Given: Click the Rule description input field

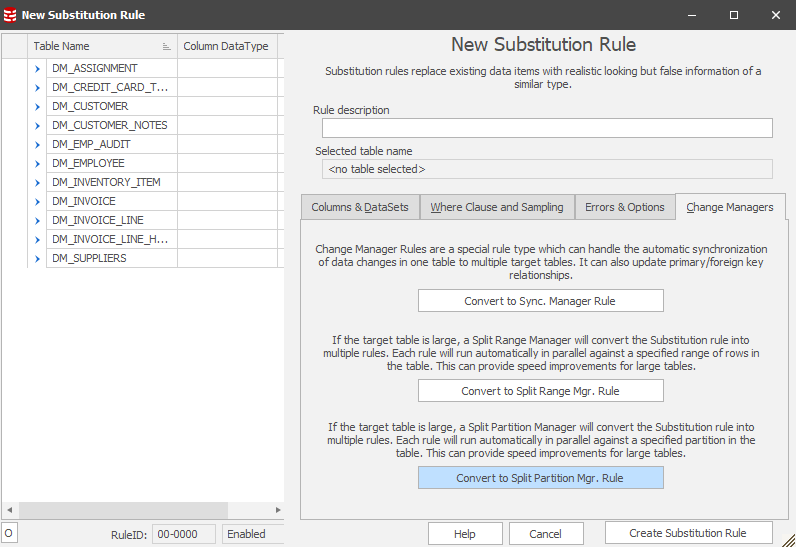Looking at the screenshot, I should [x=547, y=128].
